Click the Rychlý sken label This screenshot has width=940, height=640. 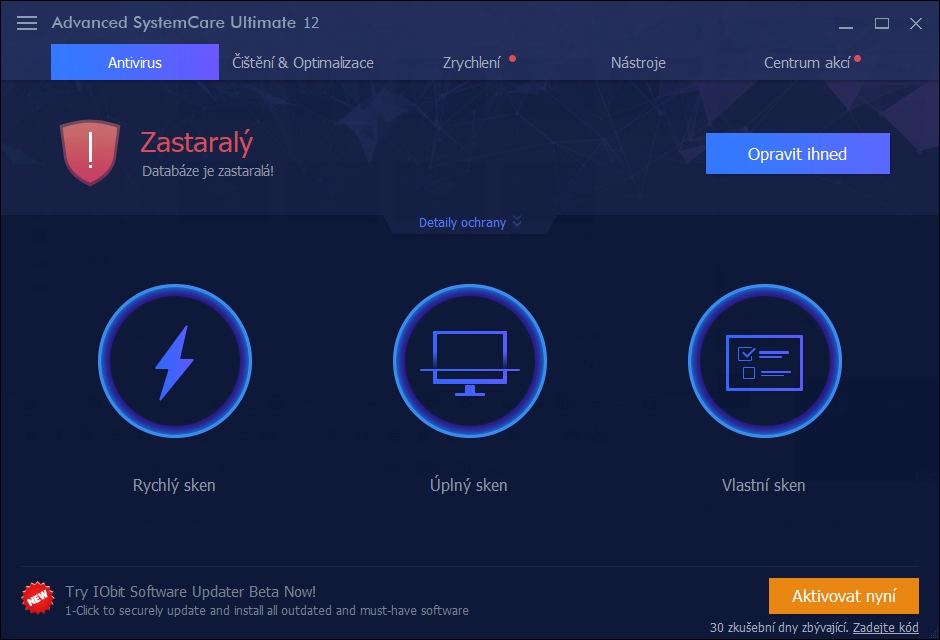[174, 485]
